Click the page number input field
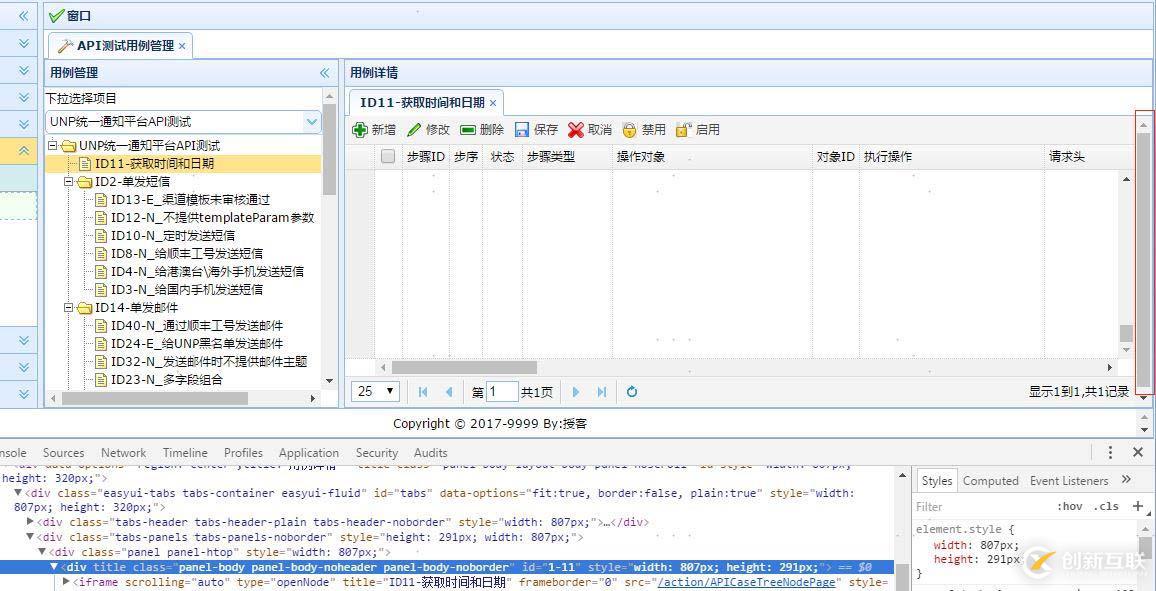This screenshot has width=1156, height=591. point(502,392)
